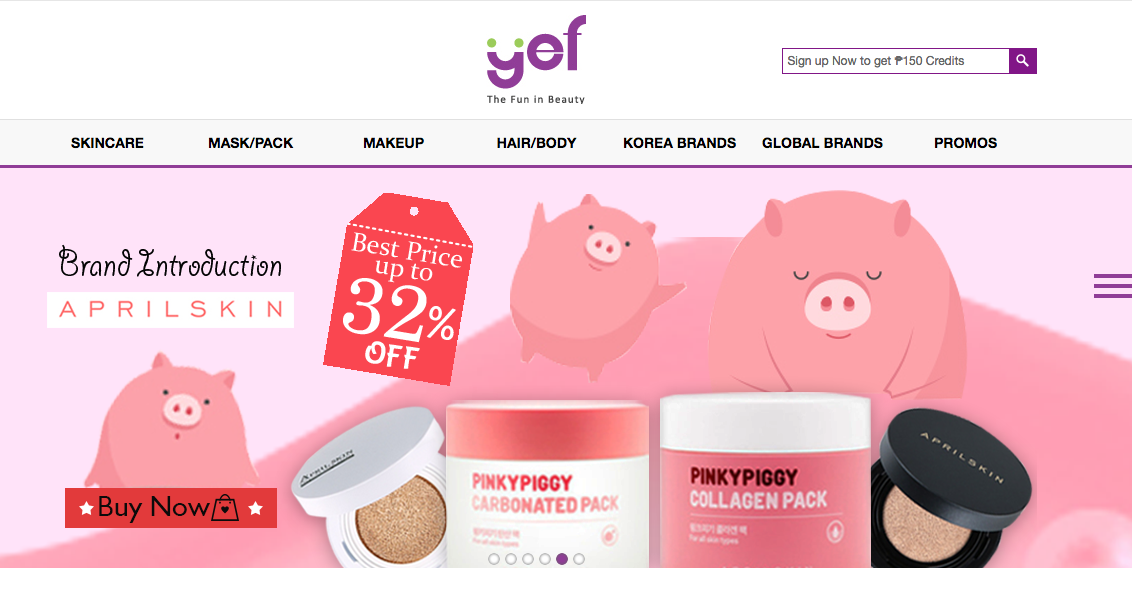Select the fourth carousel dot
This screenshot has width=1132, height=595.
click(x=545, y=559)
